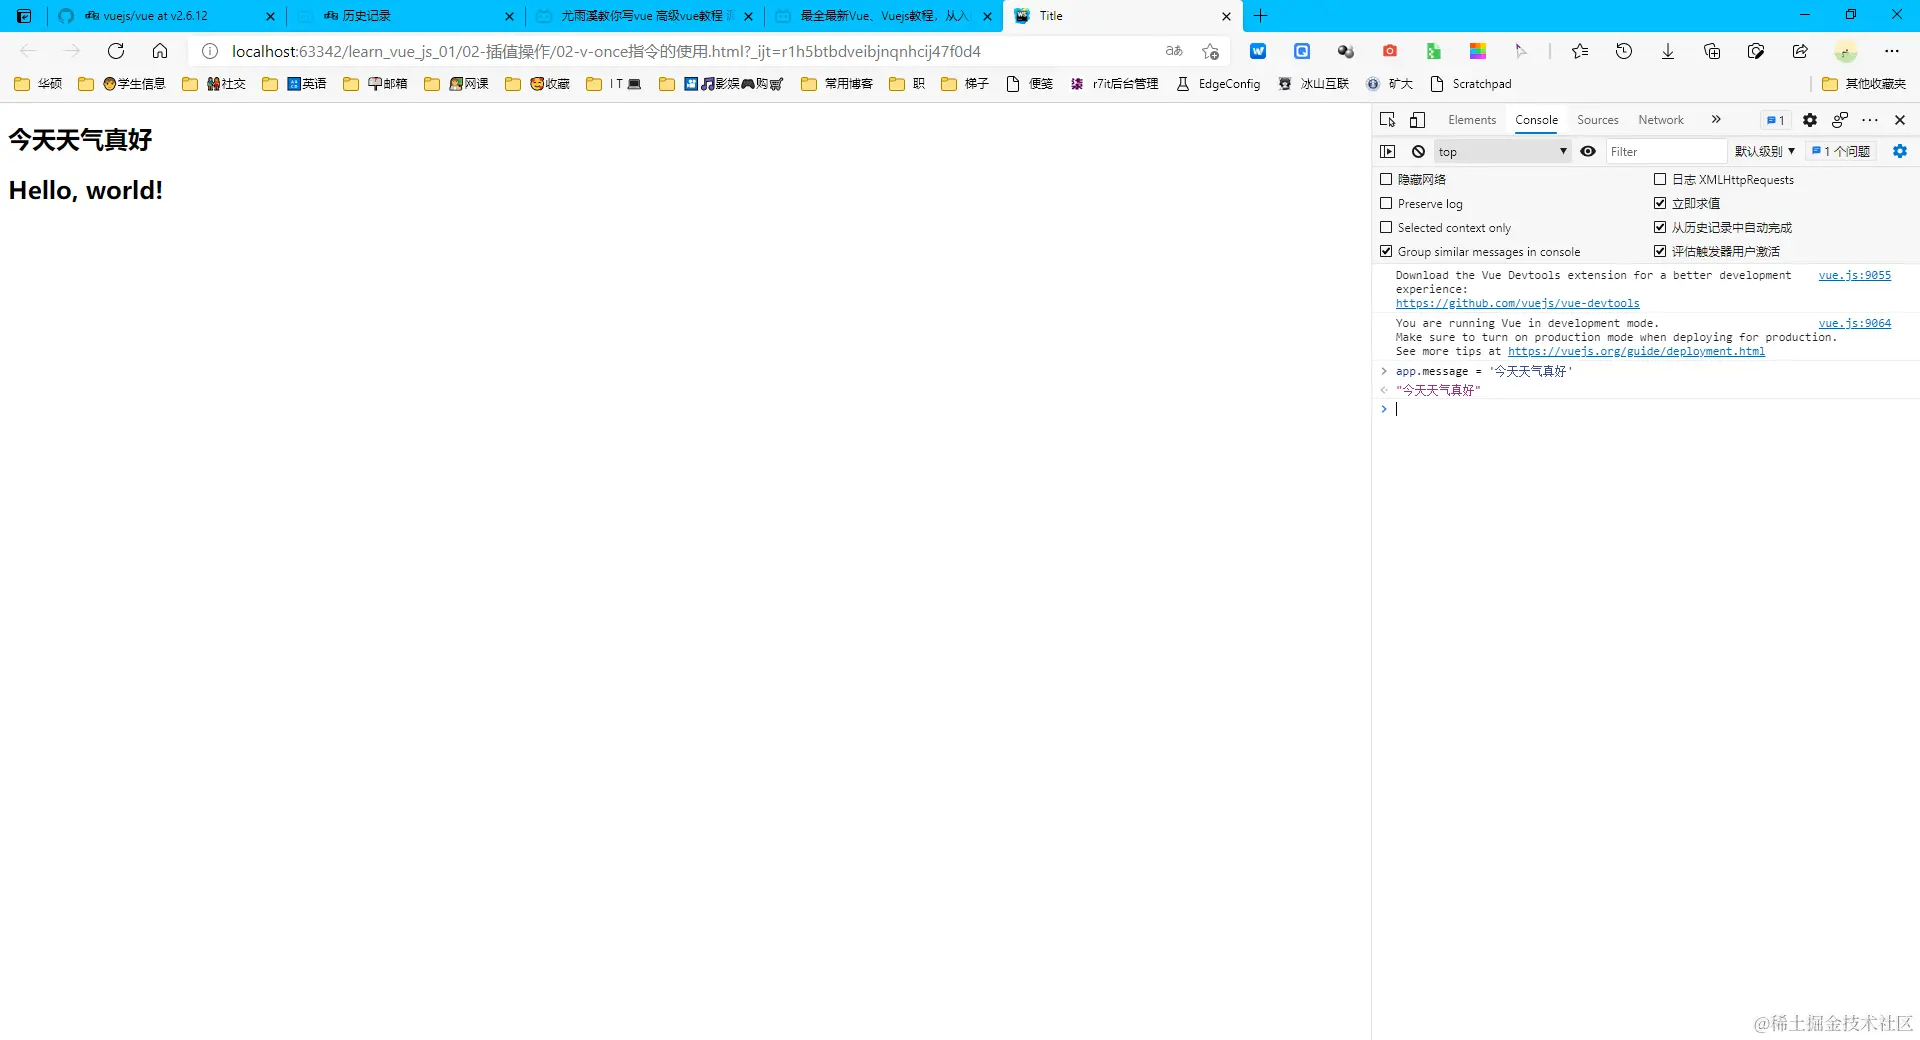1920x1040 pixels.
Task: Switch to the Elements tab
Action: tap(1472, 120)
